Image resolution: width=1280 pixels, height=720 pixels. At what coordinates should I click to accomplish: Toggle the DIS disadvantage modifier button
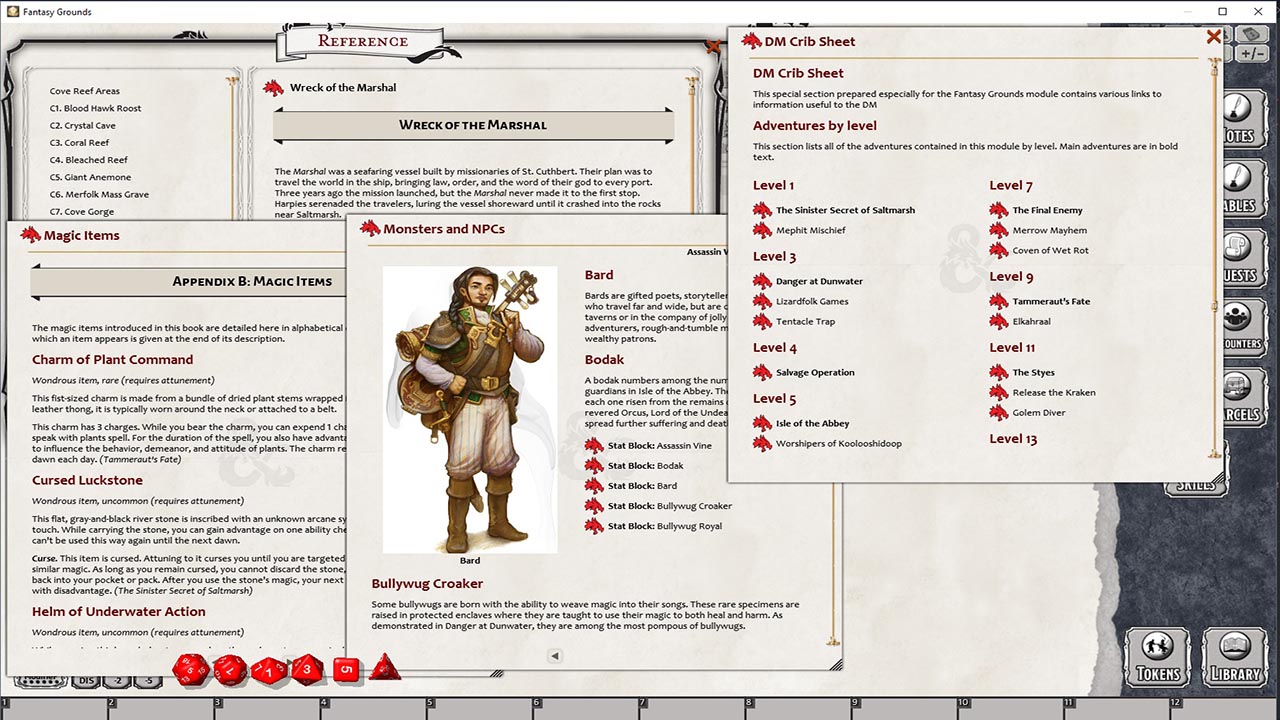click(87, 681)
